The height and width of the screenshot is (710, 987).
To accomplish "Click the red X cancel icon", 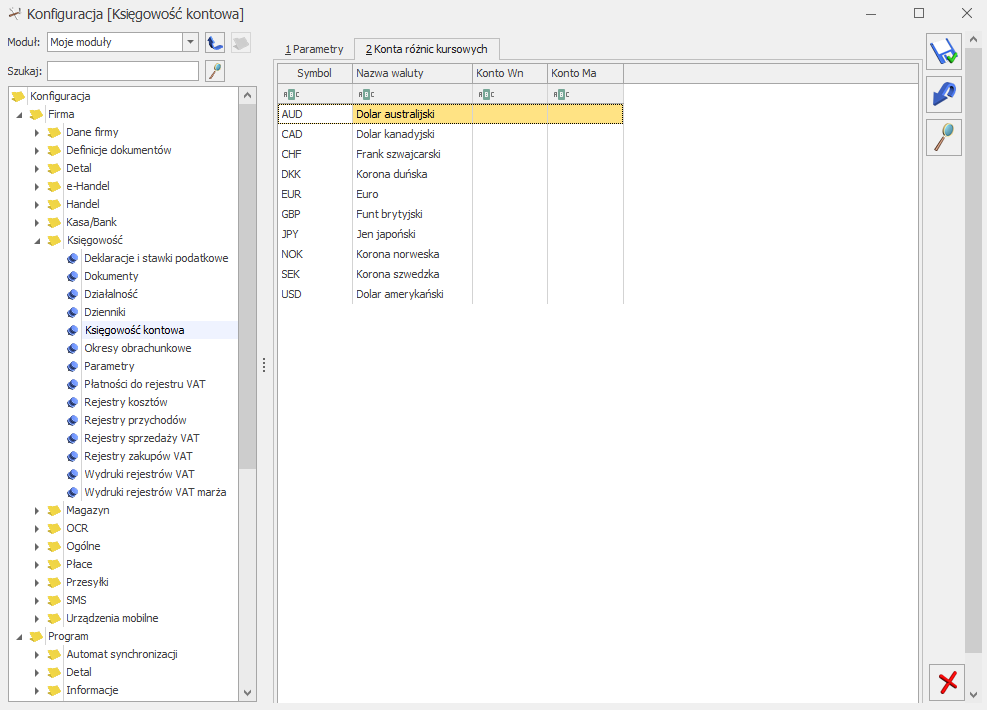I will [947, 682].
